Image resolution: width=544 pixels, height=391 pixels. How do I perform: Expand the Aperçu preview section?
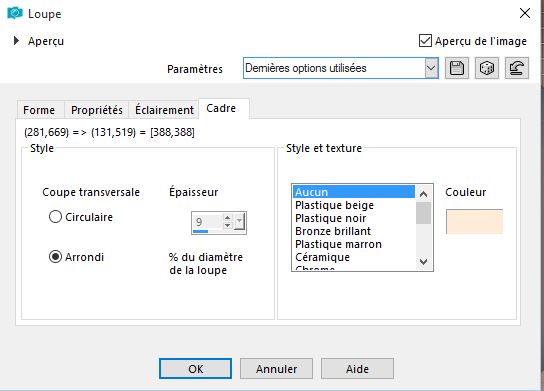16,41
